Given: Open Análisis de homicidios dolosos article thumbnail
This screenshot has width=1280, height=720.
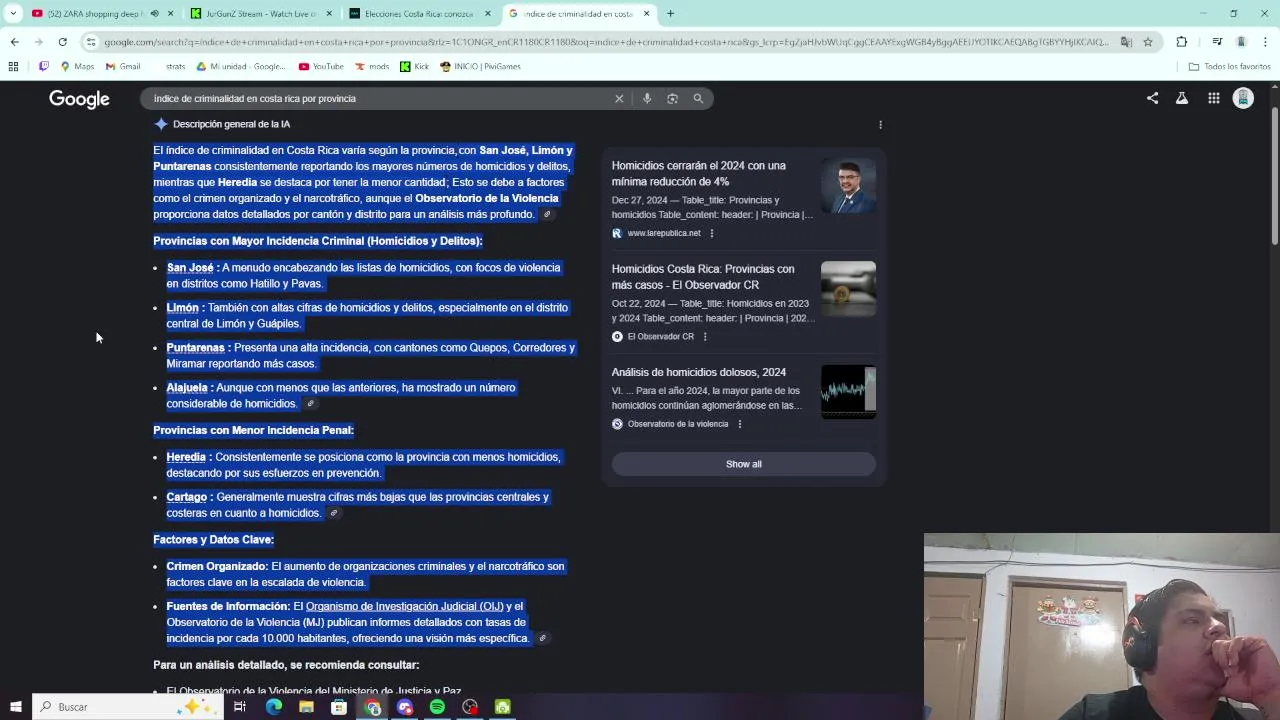Looking at the screenshot, I should (848, 391).
